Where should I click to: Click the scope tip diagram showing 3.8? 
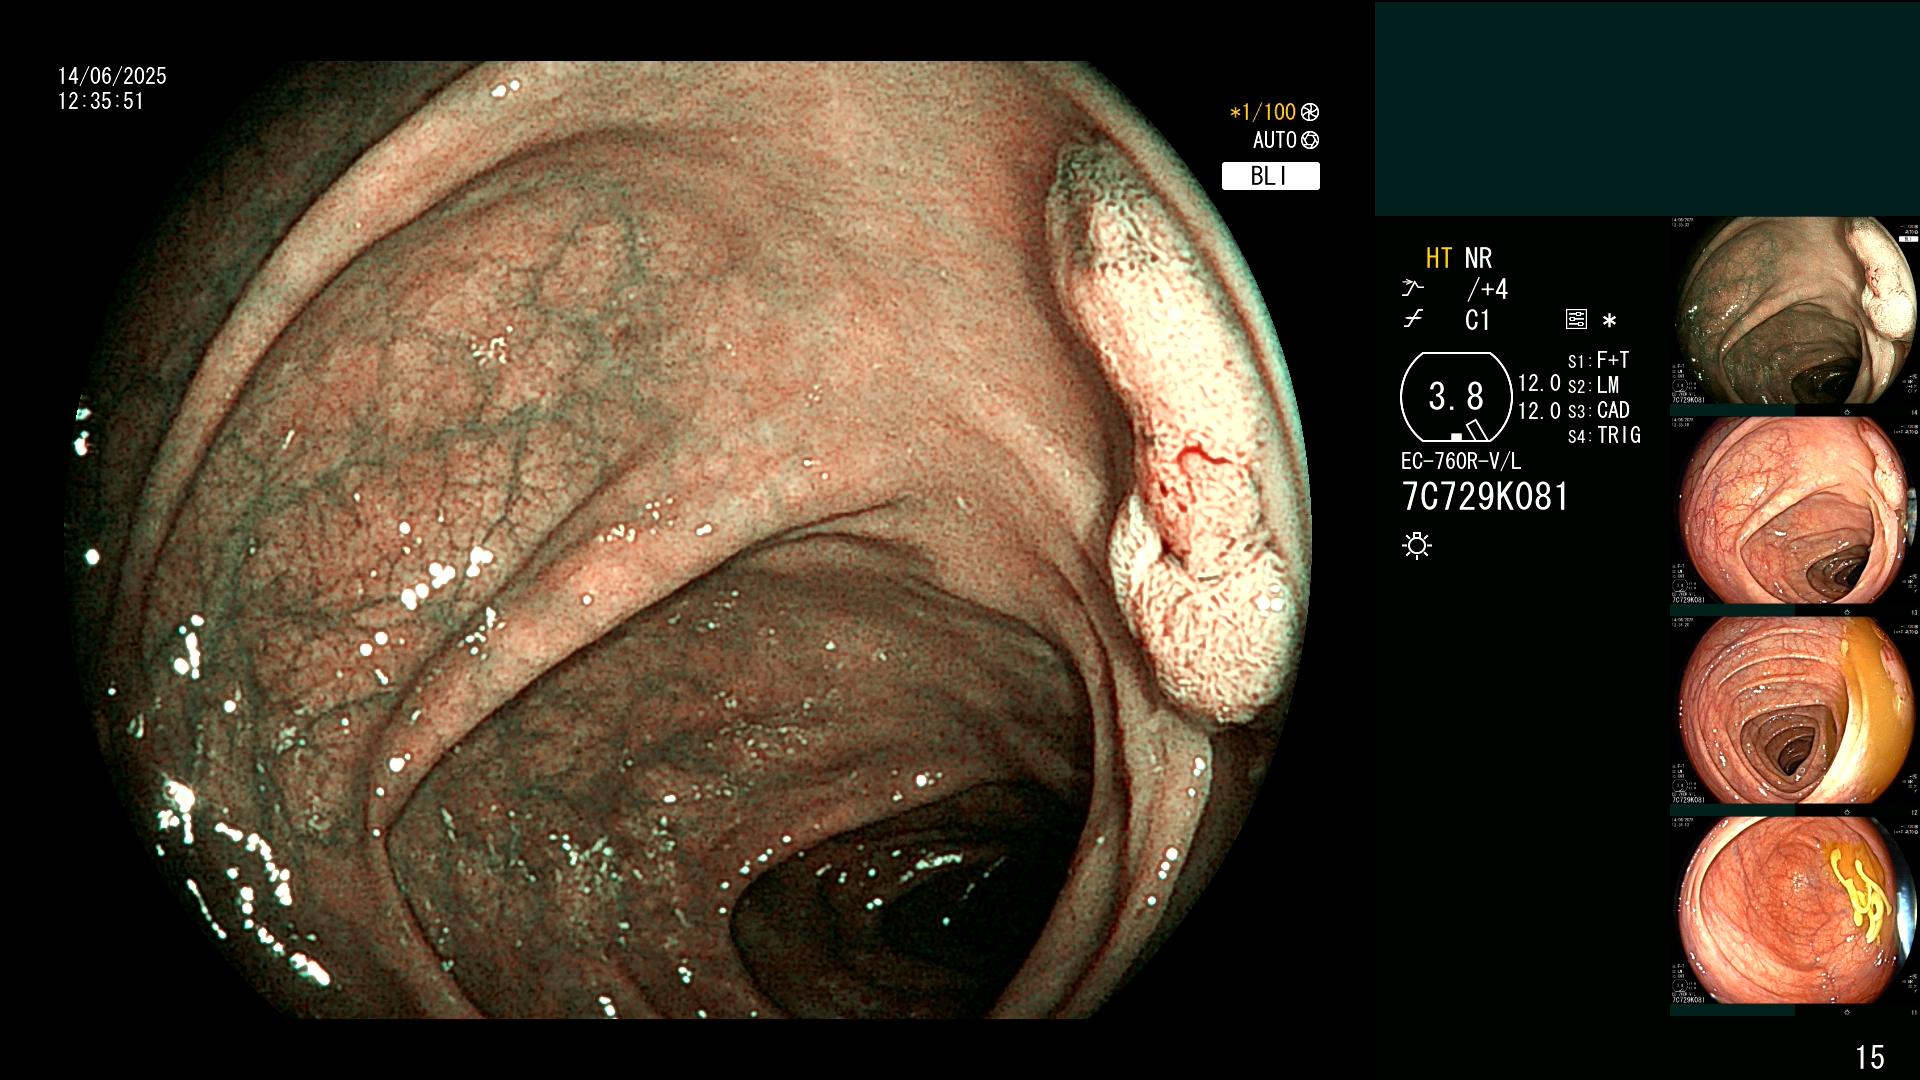[1456, 397]
